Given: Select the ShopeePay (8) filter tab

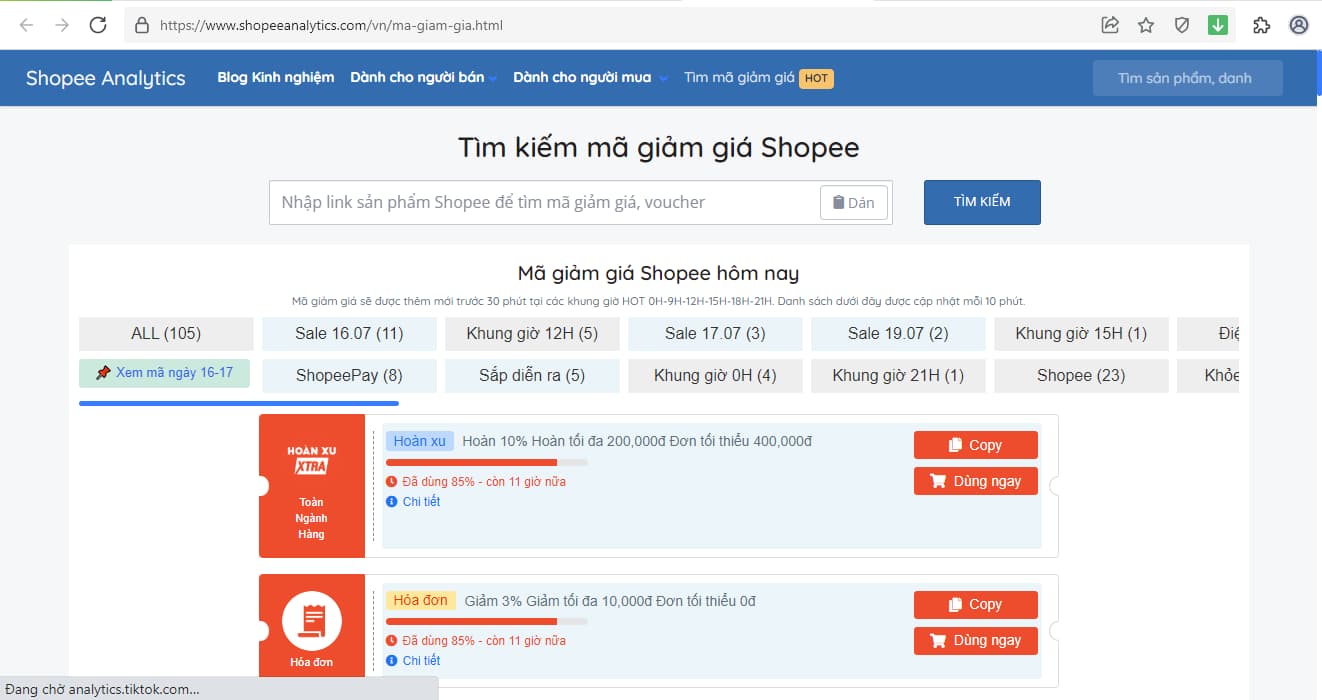Looking at the screenshot, I should point(349,376).
